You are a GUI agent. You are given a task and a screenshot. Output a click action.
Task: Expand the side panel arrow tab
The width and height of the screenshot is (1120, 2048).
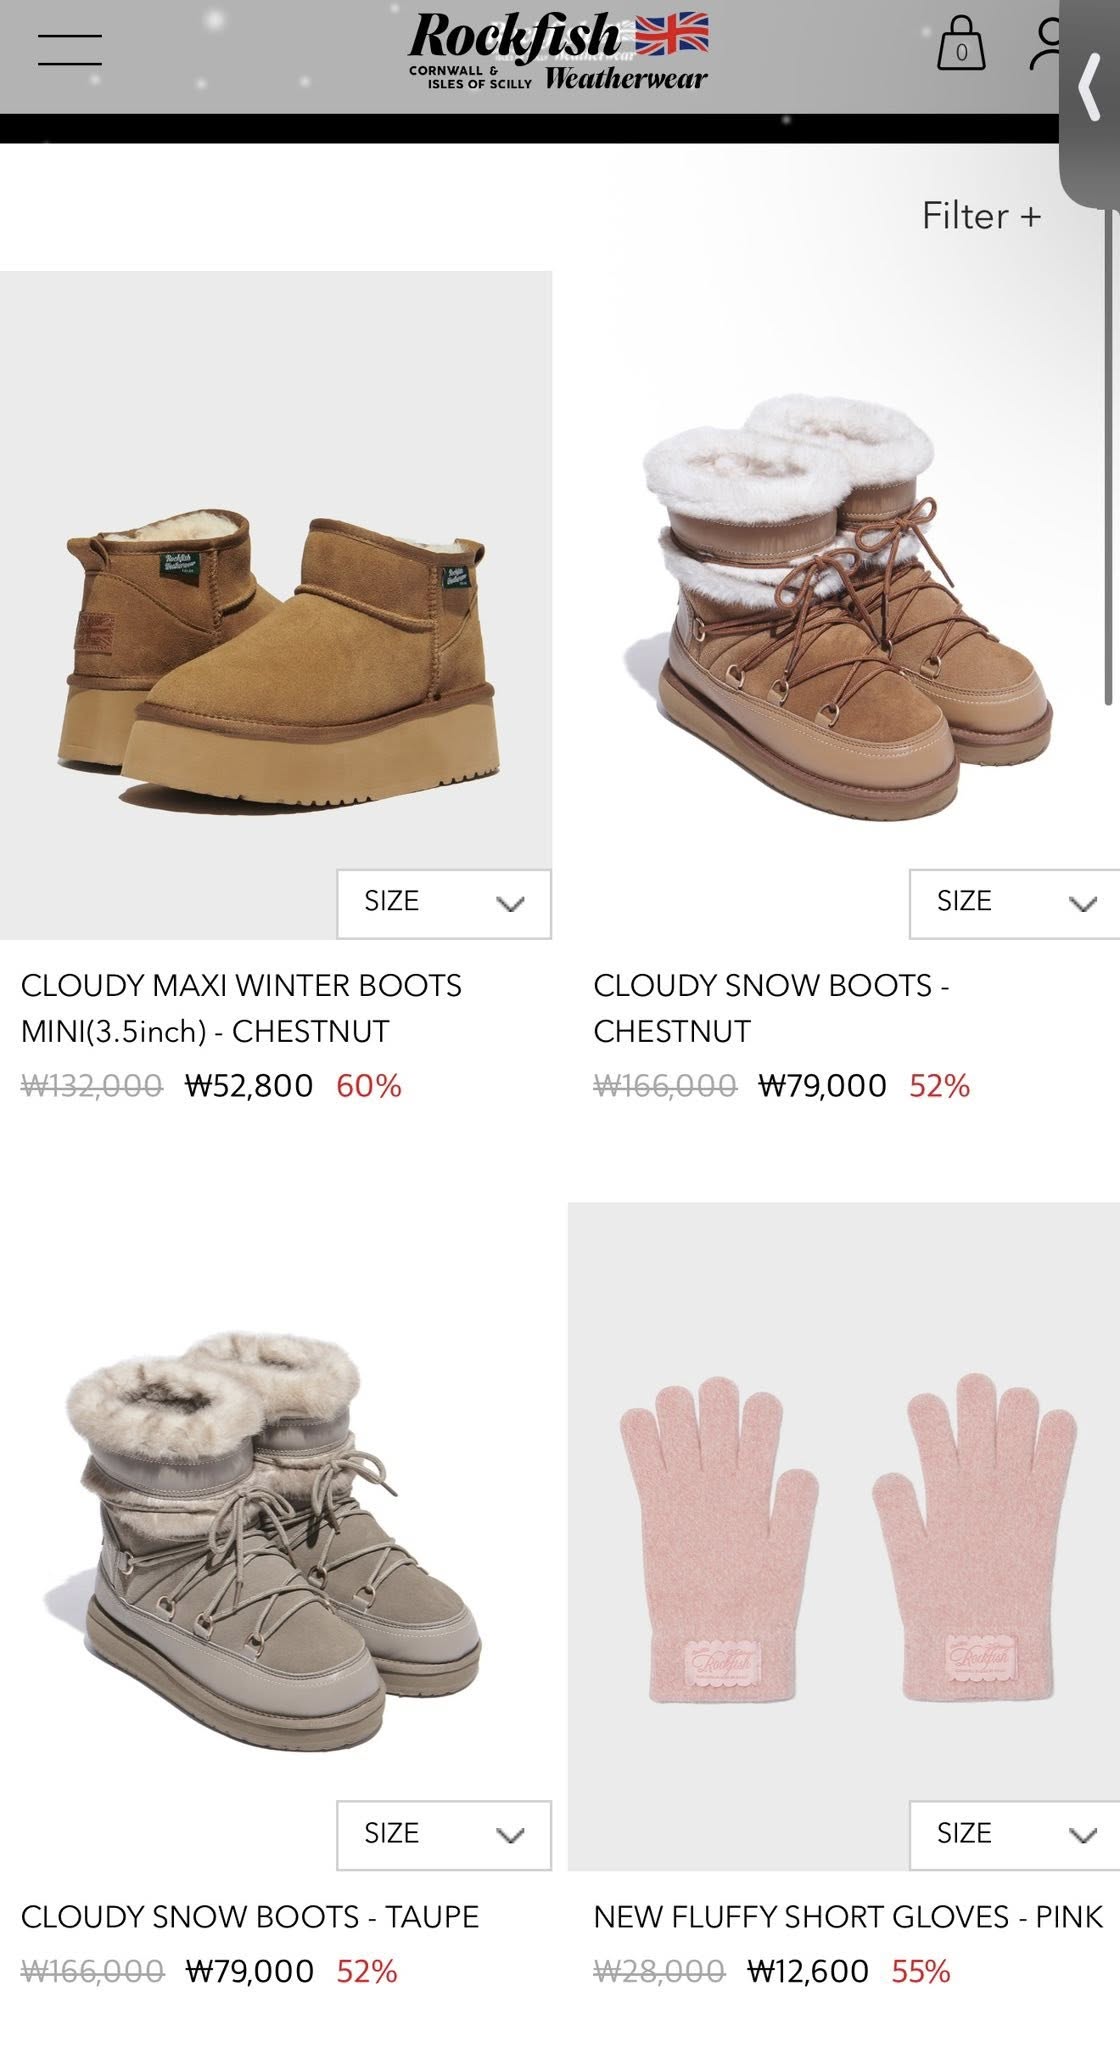pos(1089,88)
